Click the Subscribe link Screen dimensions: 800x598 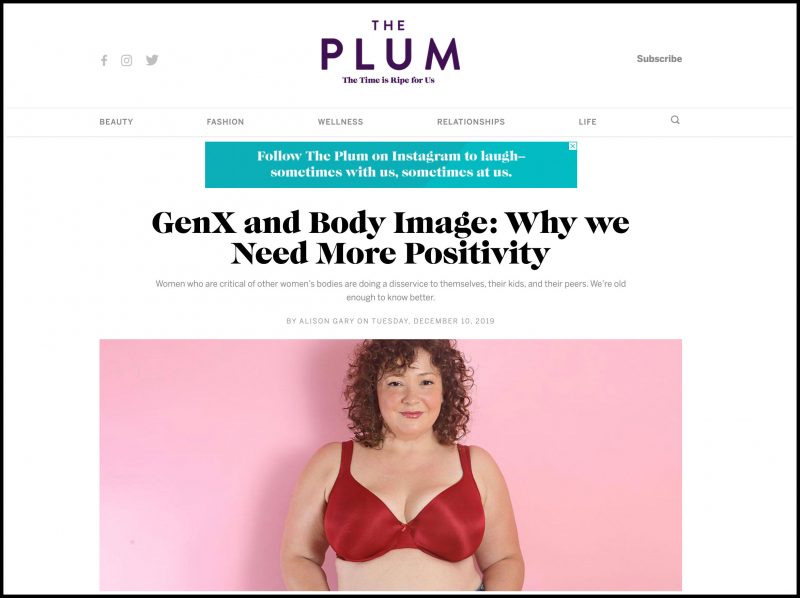click(x=659, y=59)
